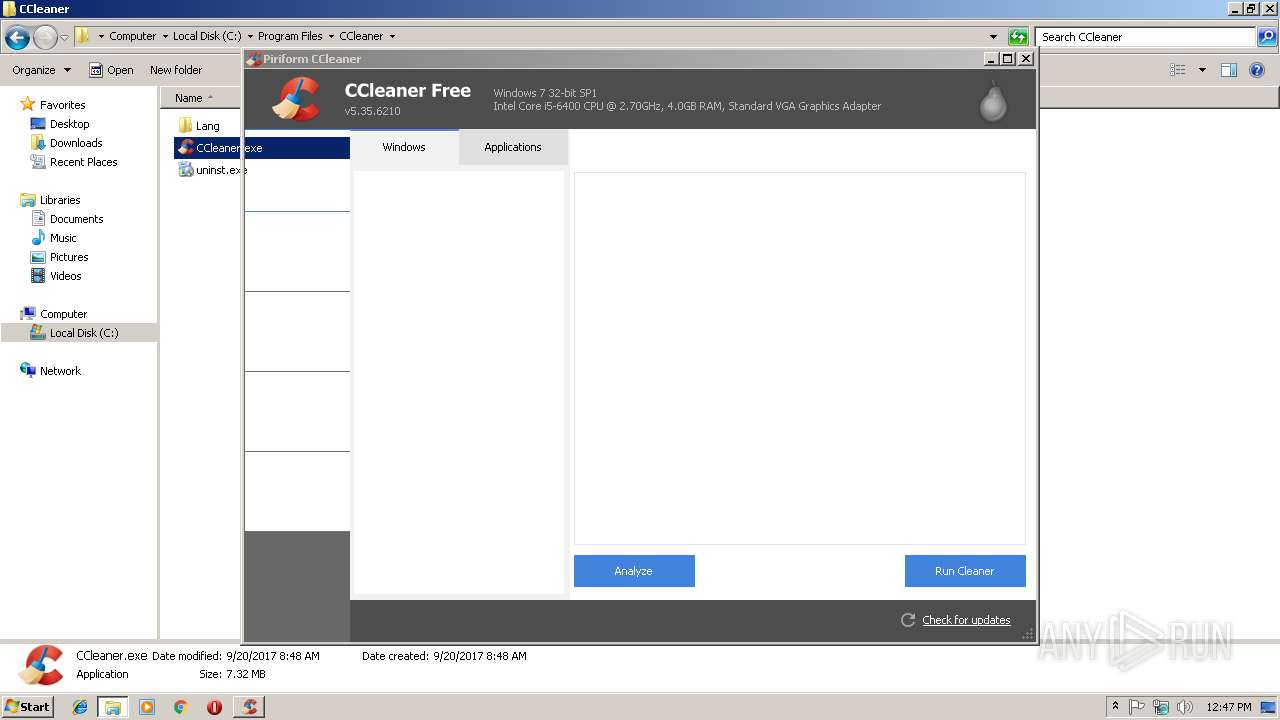
Task: Open the Organize menu
Action: point(41,70)
